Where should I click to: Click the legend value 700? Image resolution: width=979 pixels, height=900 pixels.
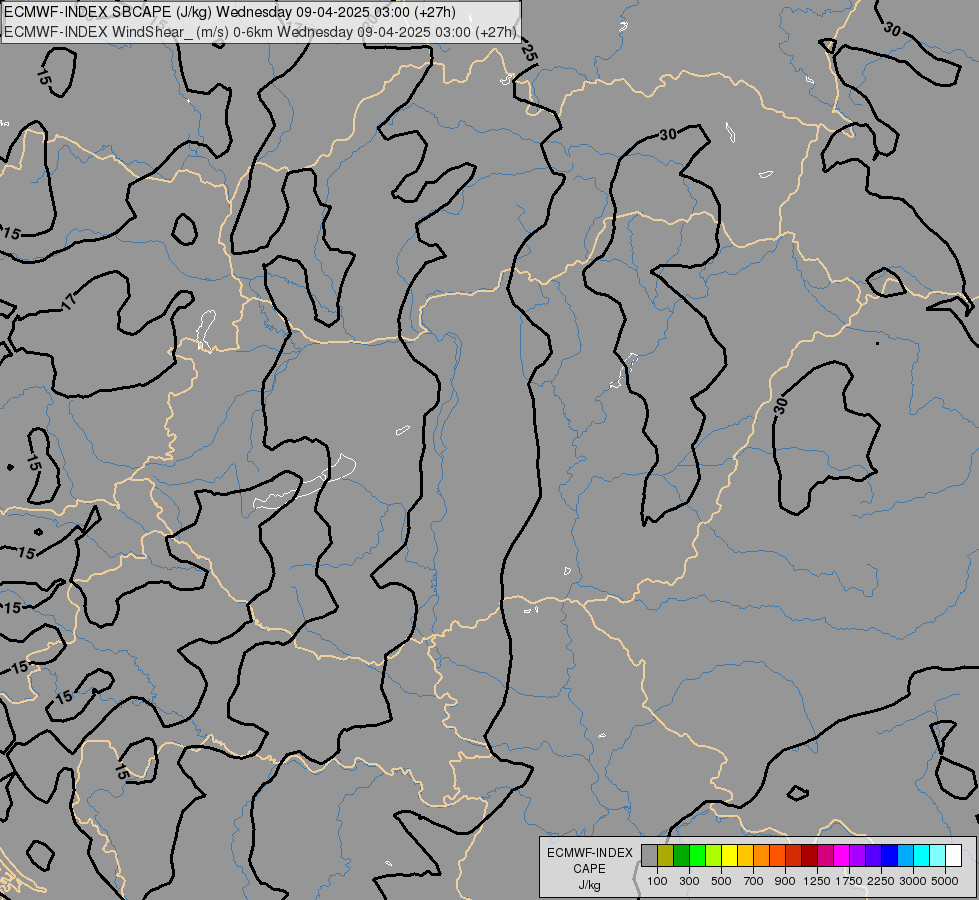coord(754,881)
